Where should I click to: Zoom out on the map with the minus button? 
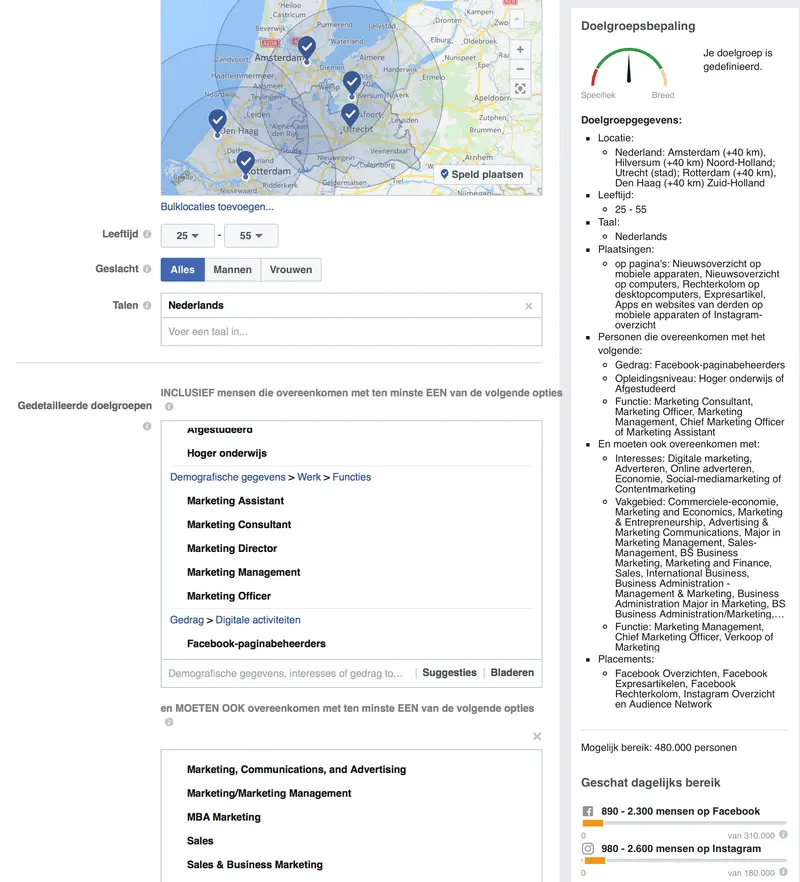click(520, 69)
